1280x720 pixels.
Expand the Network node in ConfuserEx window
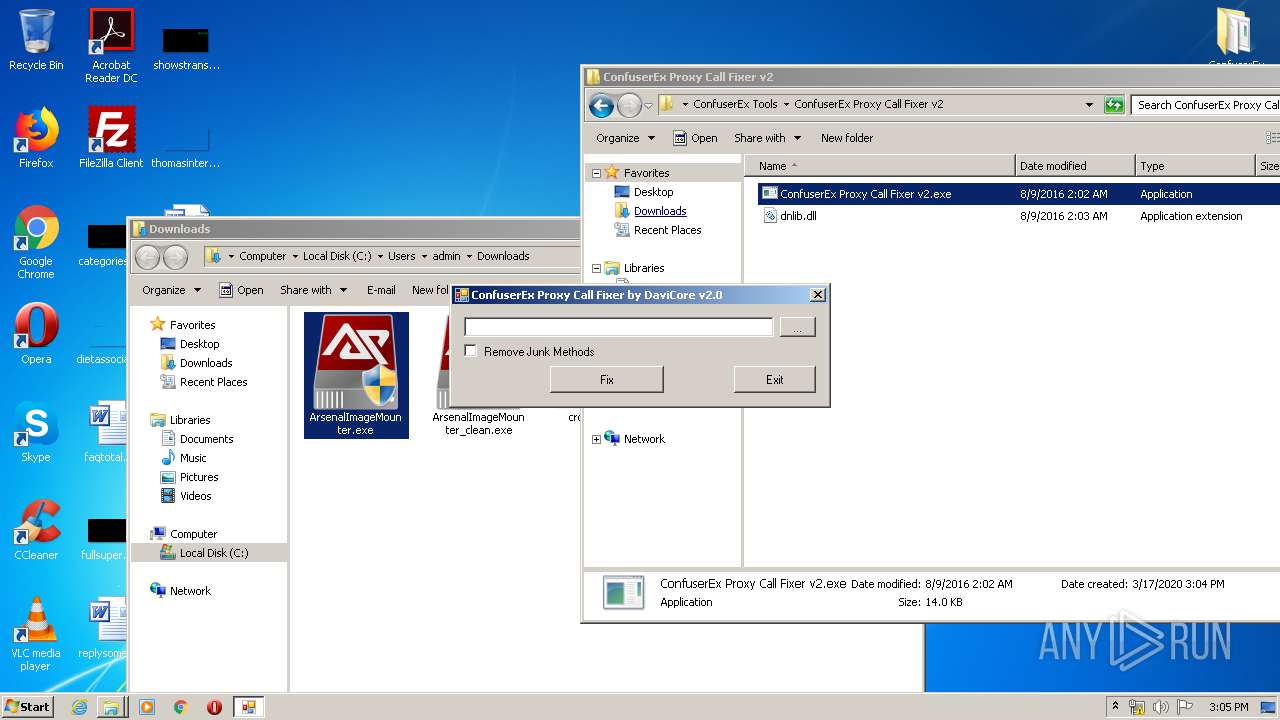click(596, 439)
